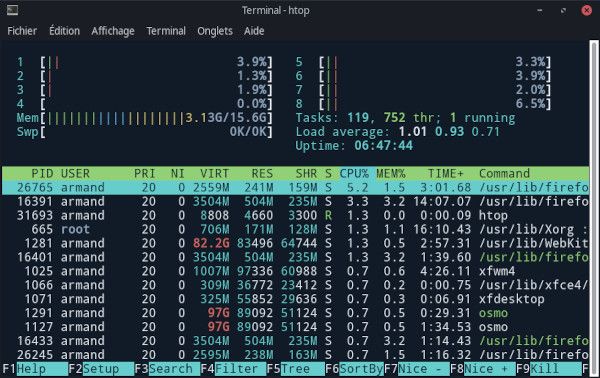Sort by the PRI column header
The height and width of the screenshot is (378, 600).
(x=145, y=174)
